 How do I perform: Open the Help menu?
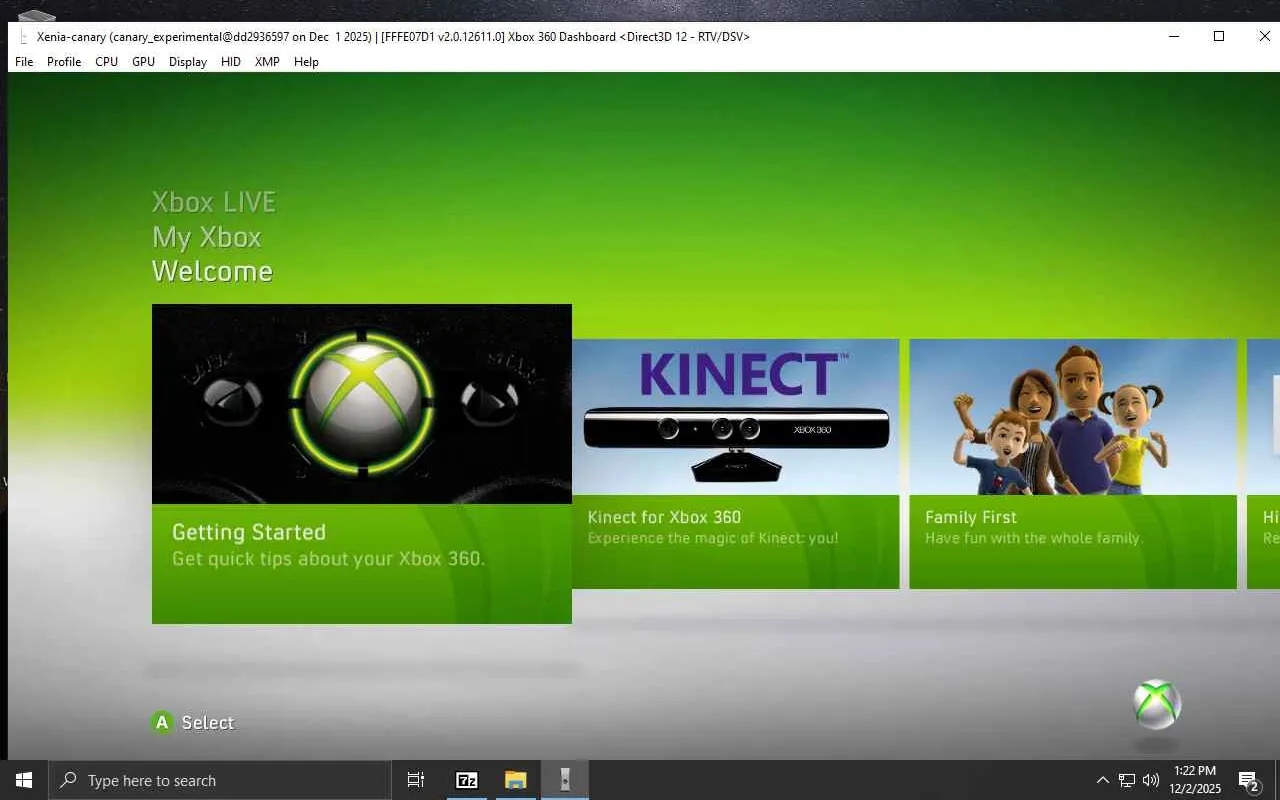click(306, 62)
